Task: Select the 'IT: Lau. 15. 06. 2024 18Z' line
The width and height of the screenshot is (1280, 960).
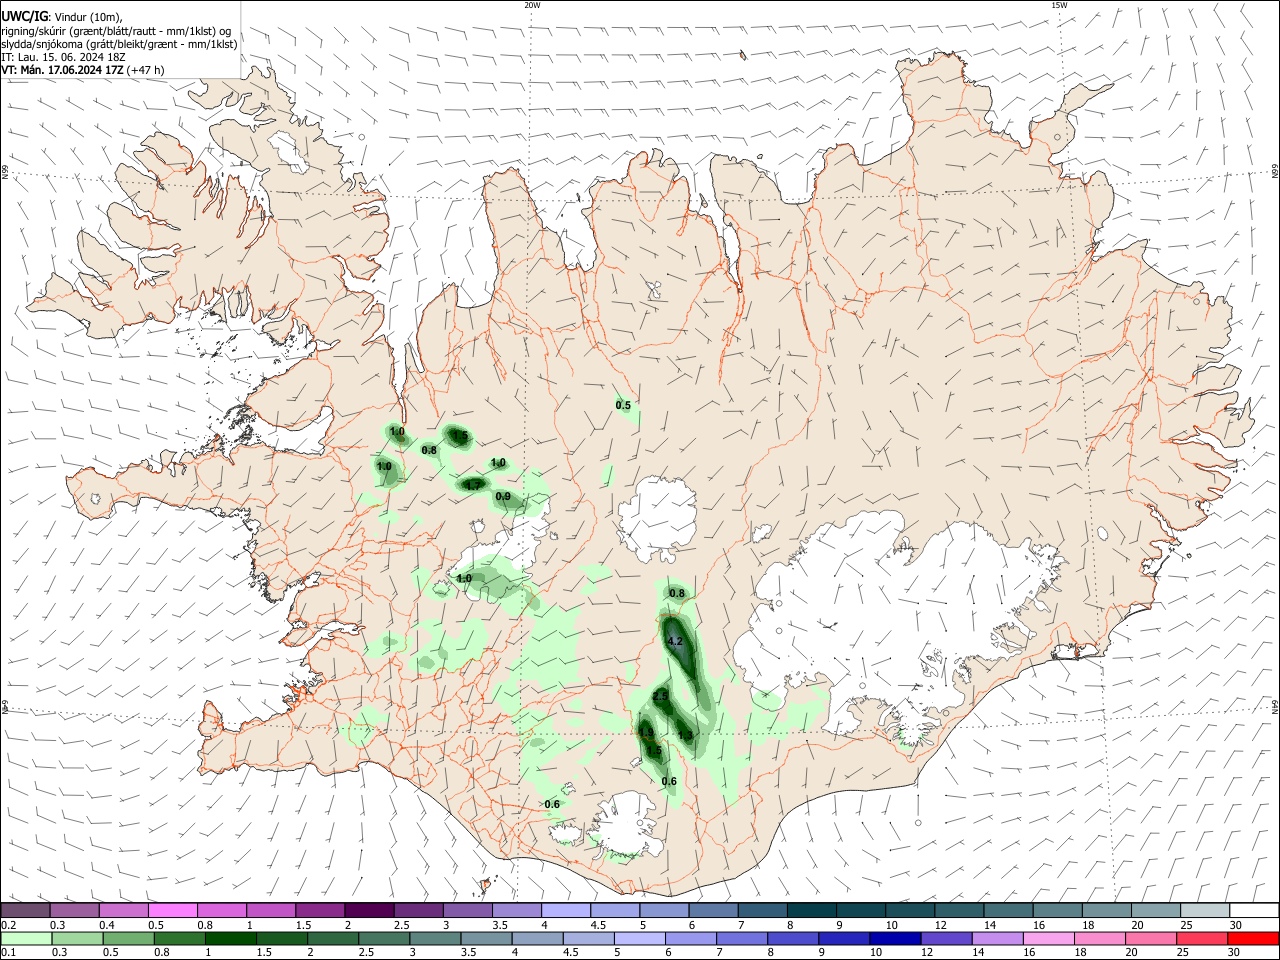Action: [x=63, y=57]
